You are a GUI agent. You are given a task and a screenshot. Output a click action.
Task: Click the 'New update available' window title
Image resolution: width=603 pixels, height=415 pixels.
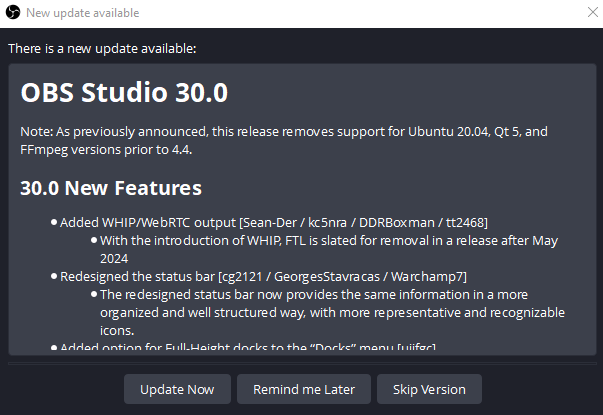coord(83,13)
